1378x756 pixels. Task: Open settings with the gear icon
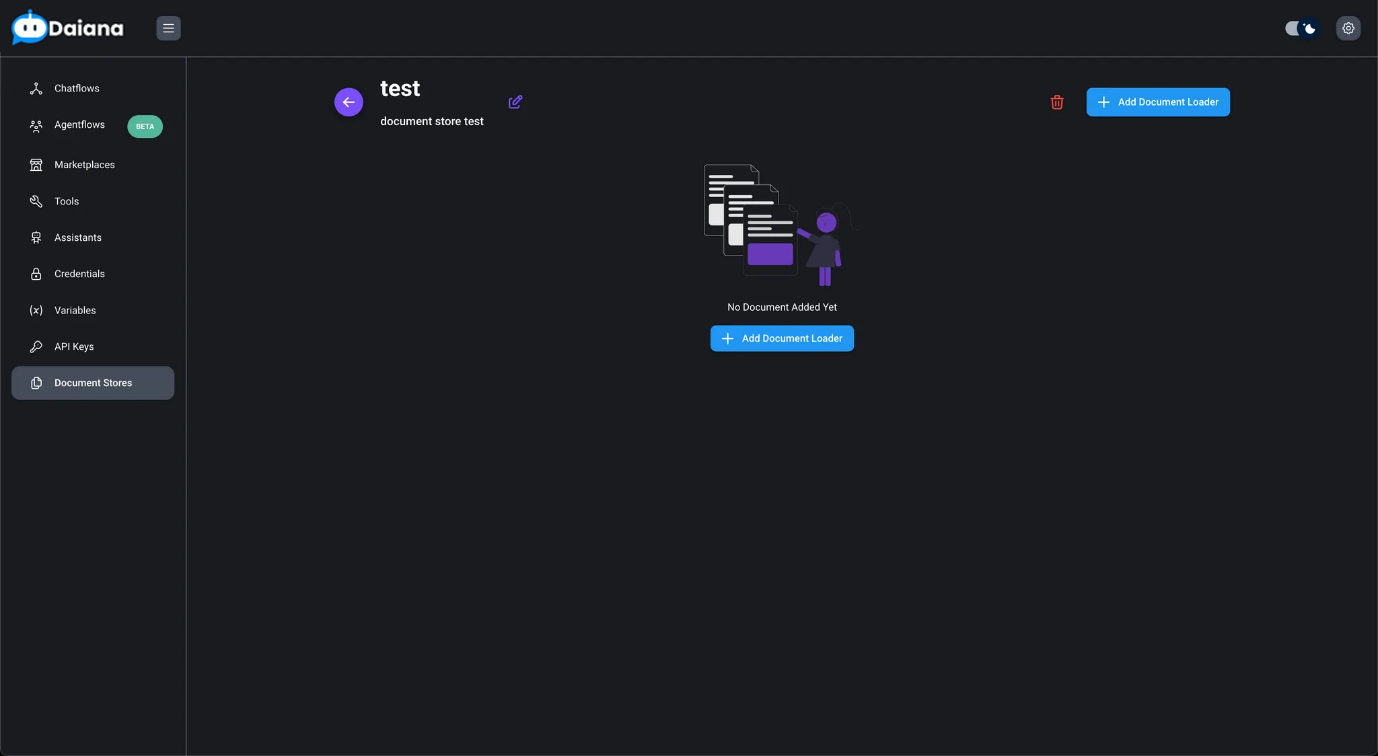click(1348, 28)
